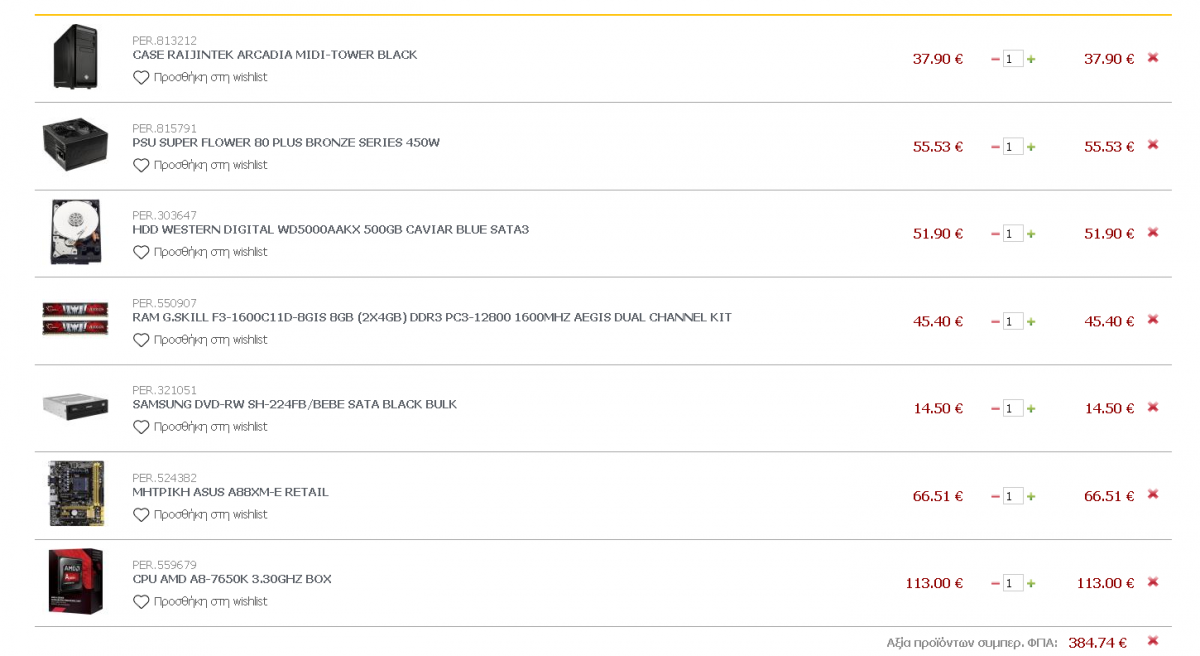Click quantity field for ASUS motherboard
Image resolution: width=1200 pixels, height=656 pixels.
(1013, 496)
